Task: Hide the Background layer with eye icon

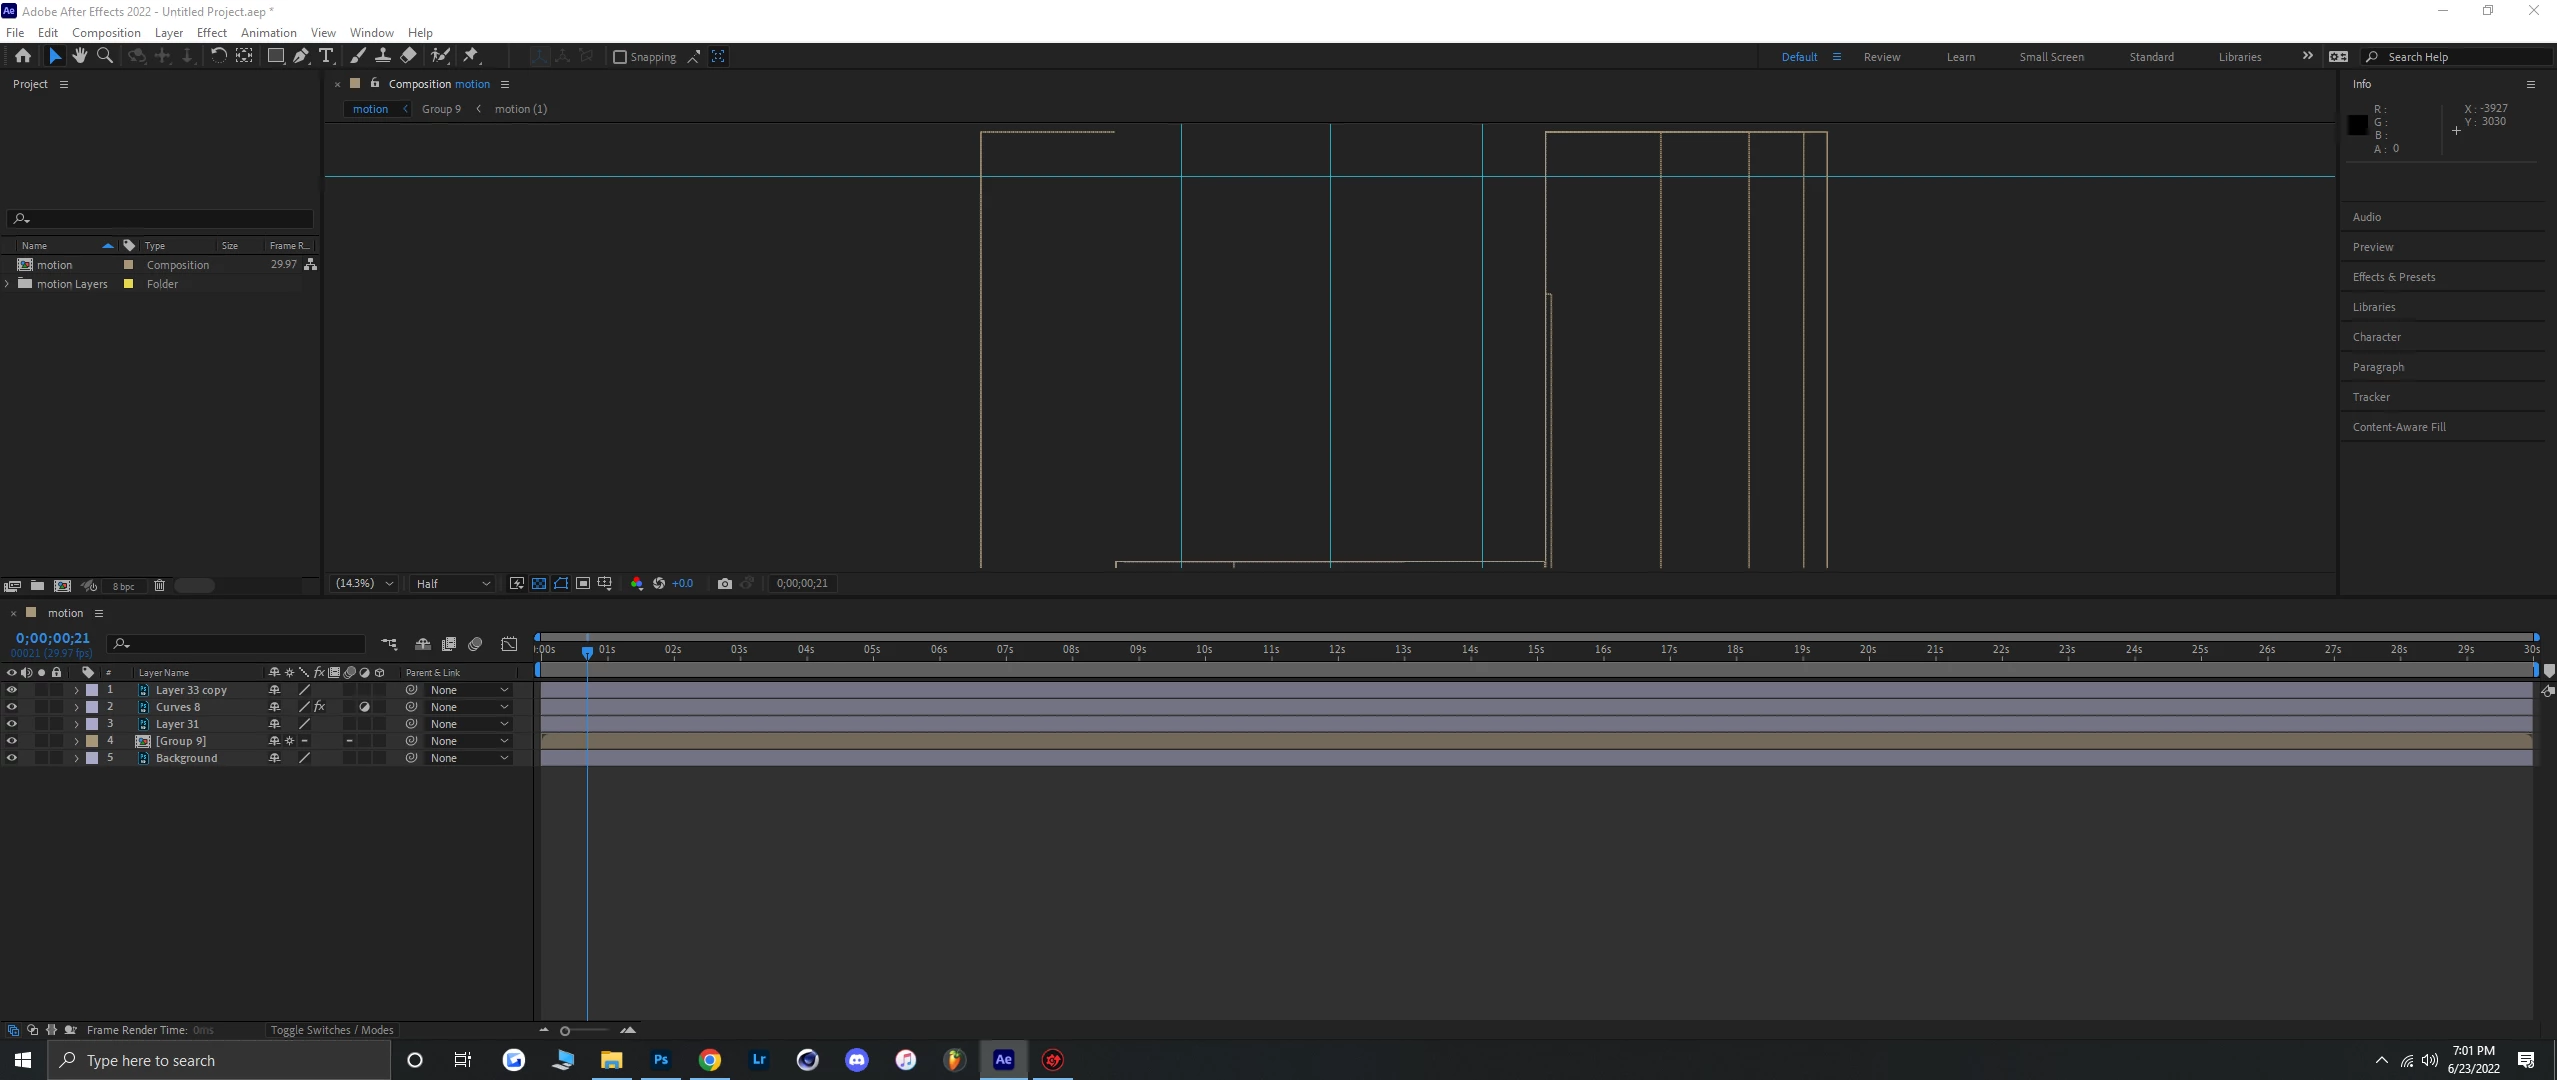Action: 12,758
